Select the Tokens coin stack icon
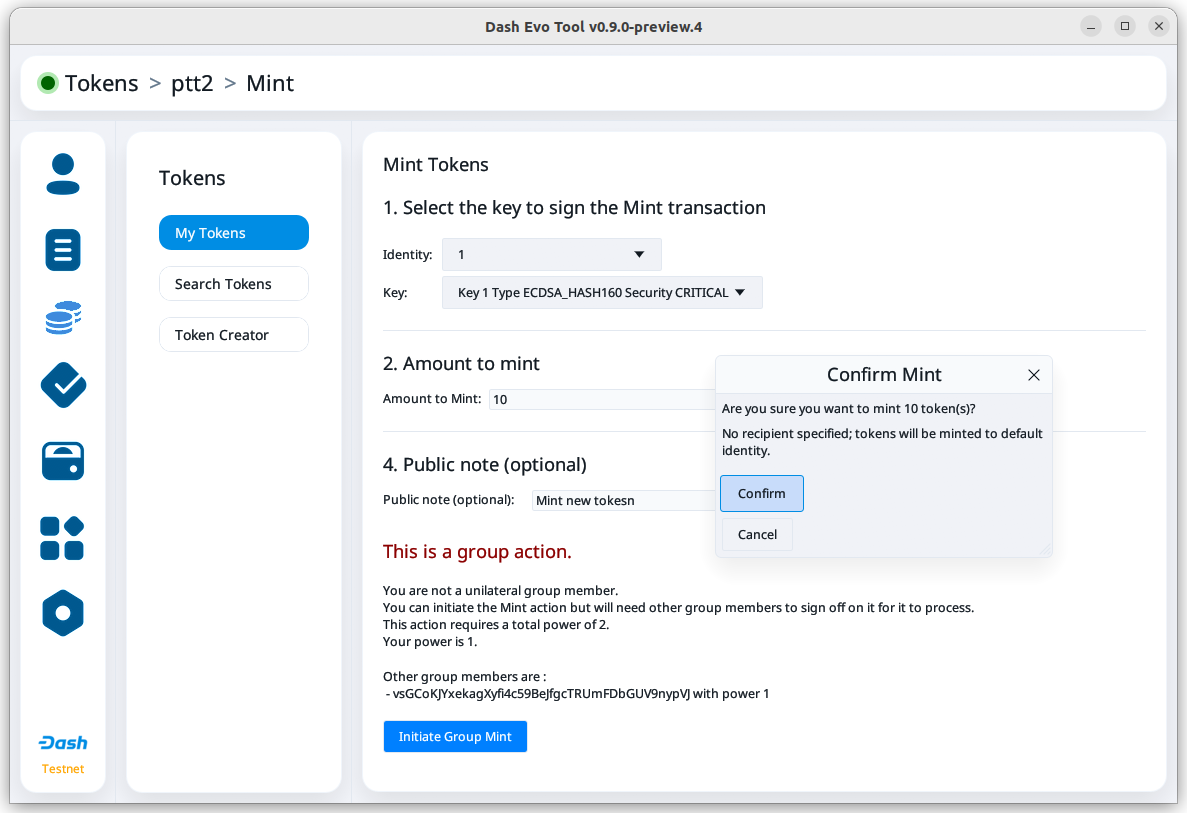Image resolution: width=1187 pixels, height=813 pixels. pos(63,318)
